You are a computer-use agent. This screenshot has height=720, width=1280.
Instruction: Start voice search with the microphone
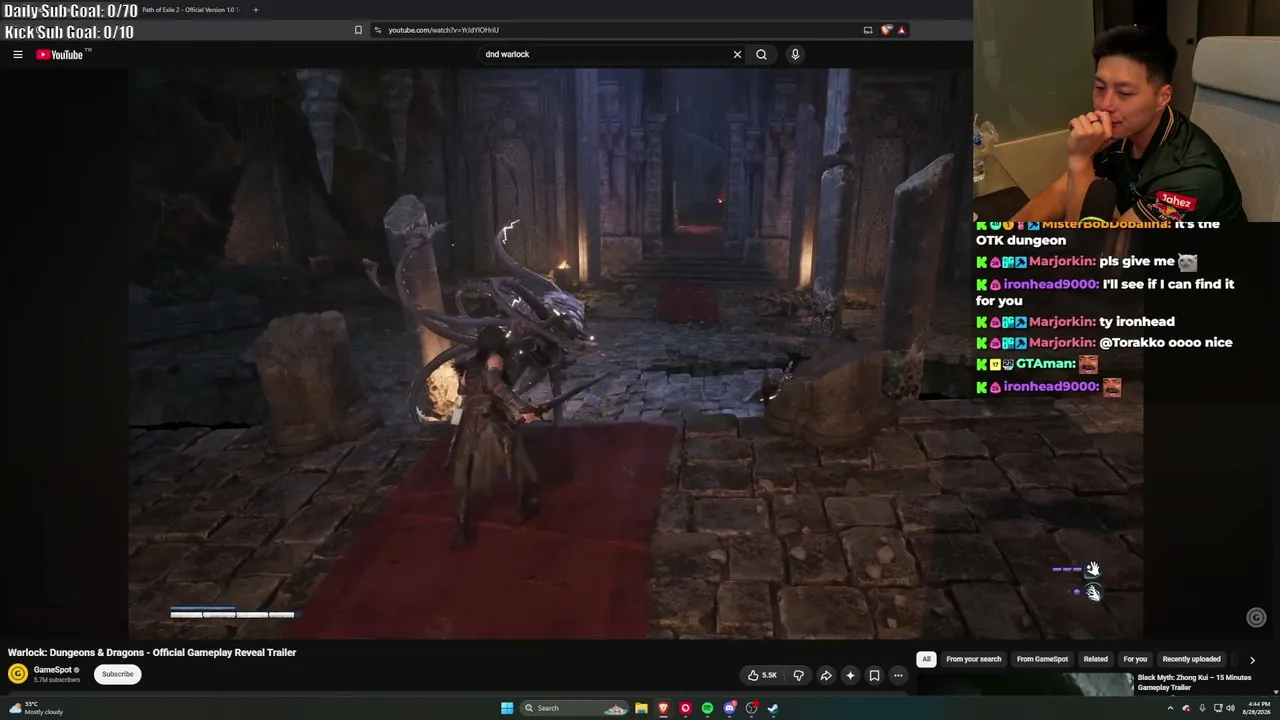pos(795,55)
